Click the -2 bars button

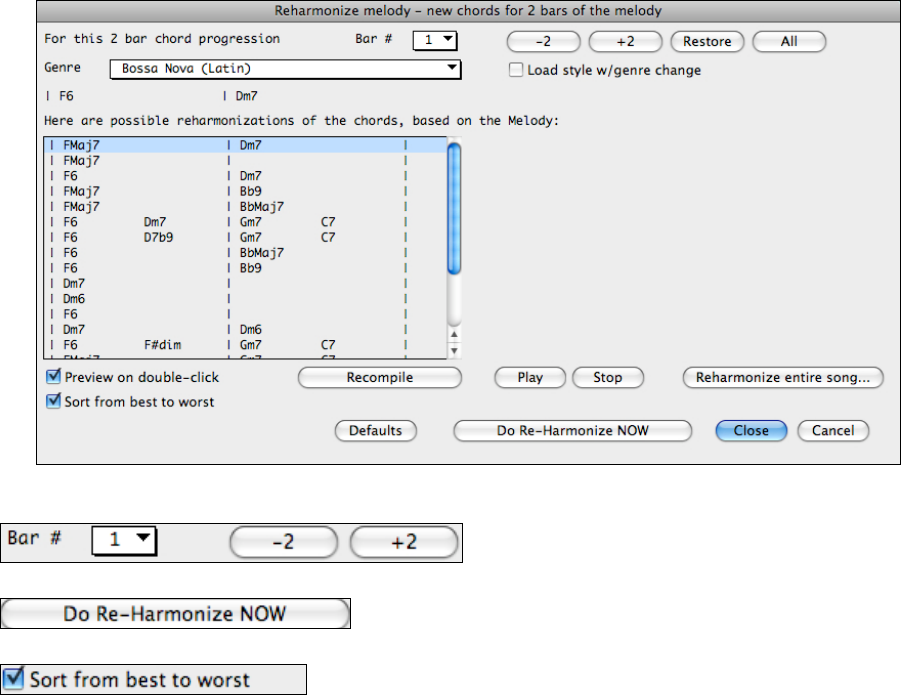click(x=544, y=42)
